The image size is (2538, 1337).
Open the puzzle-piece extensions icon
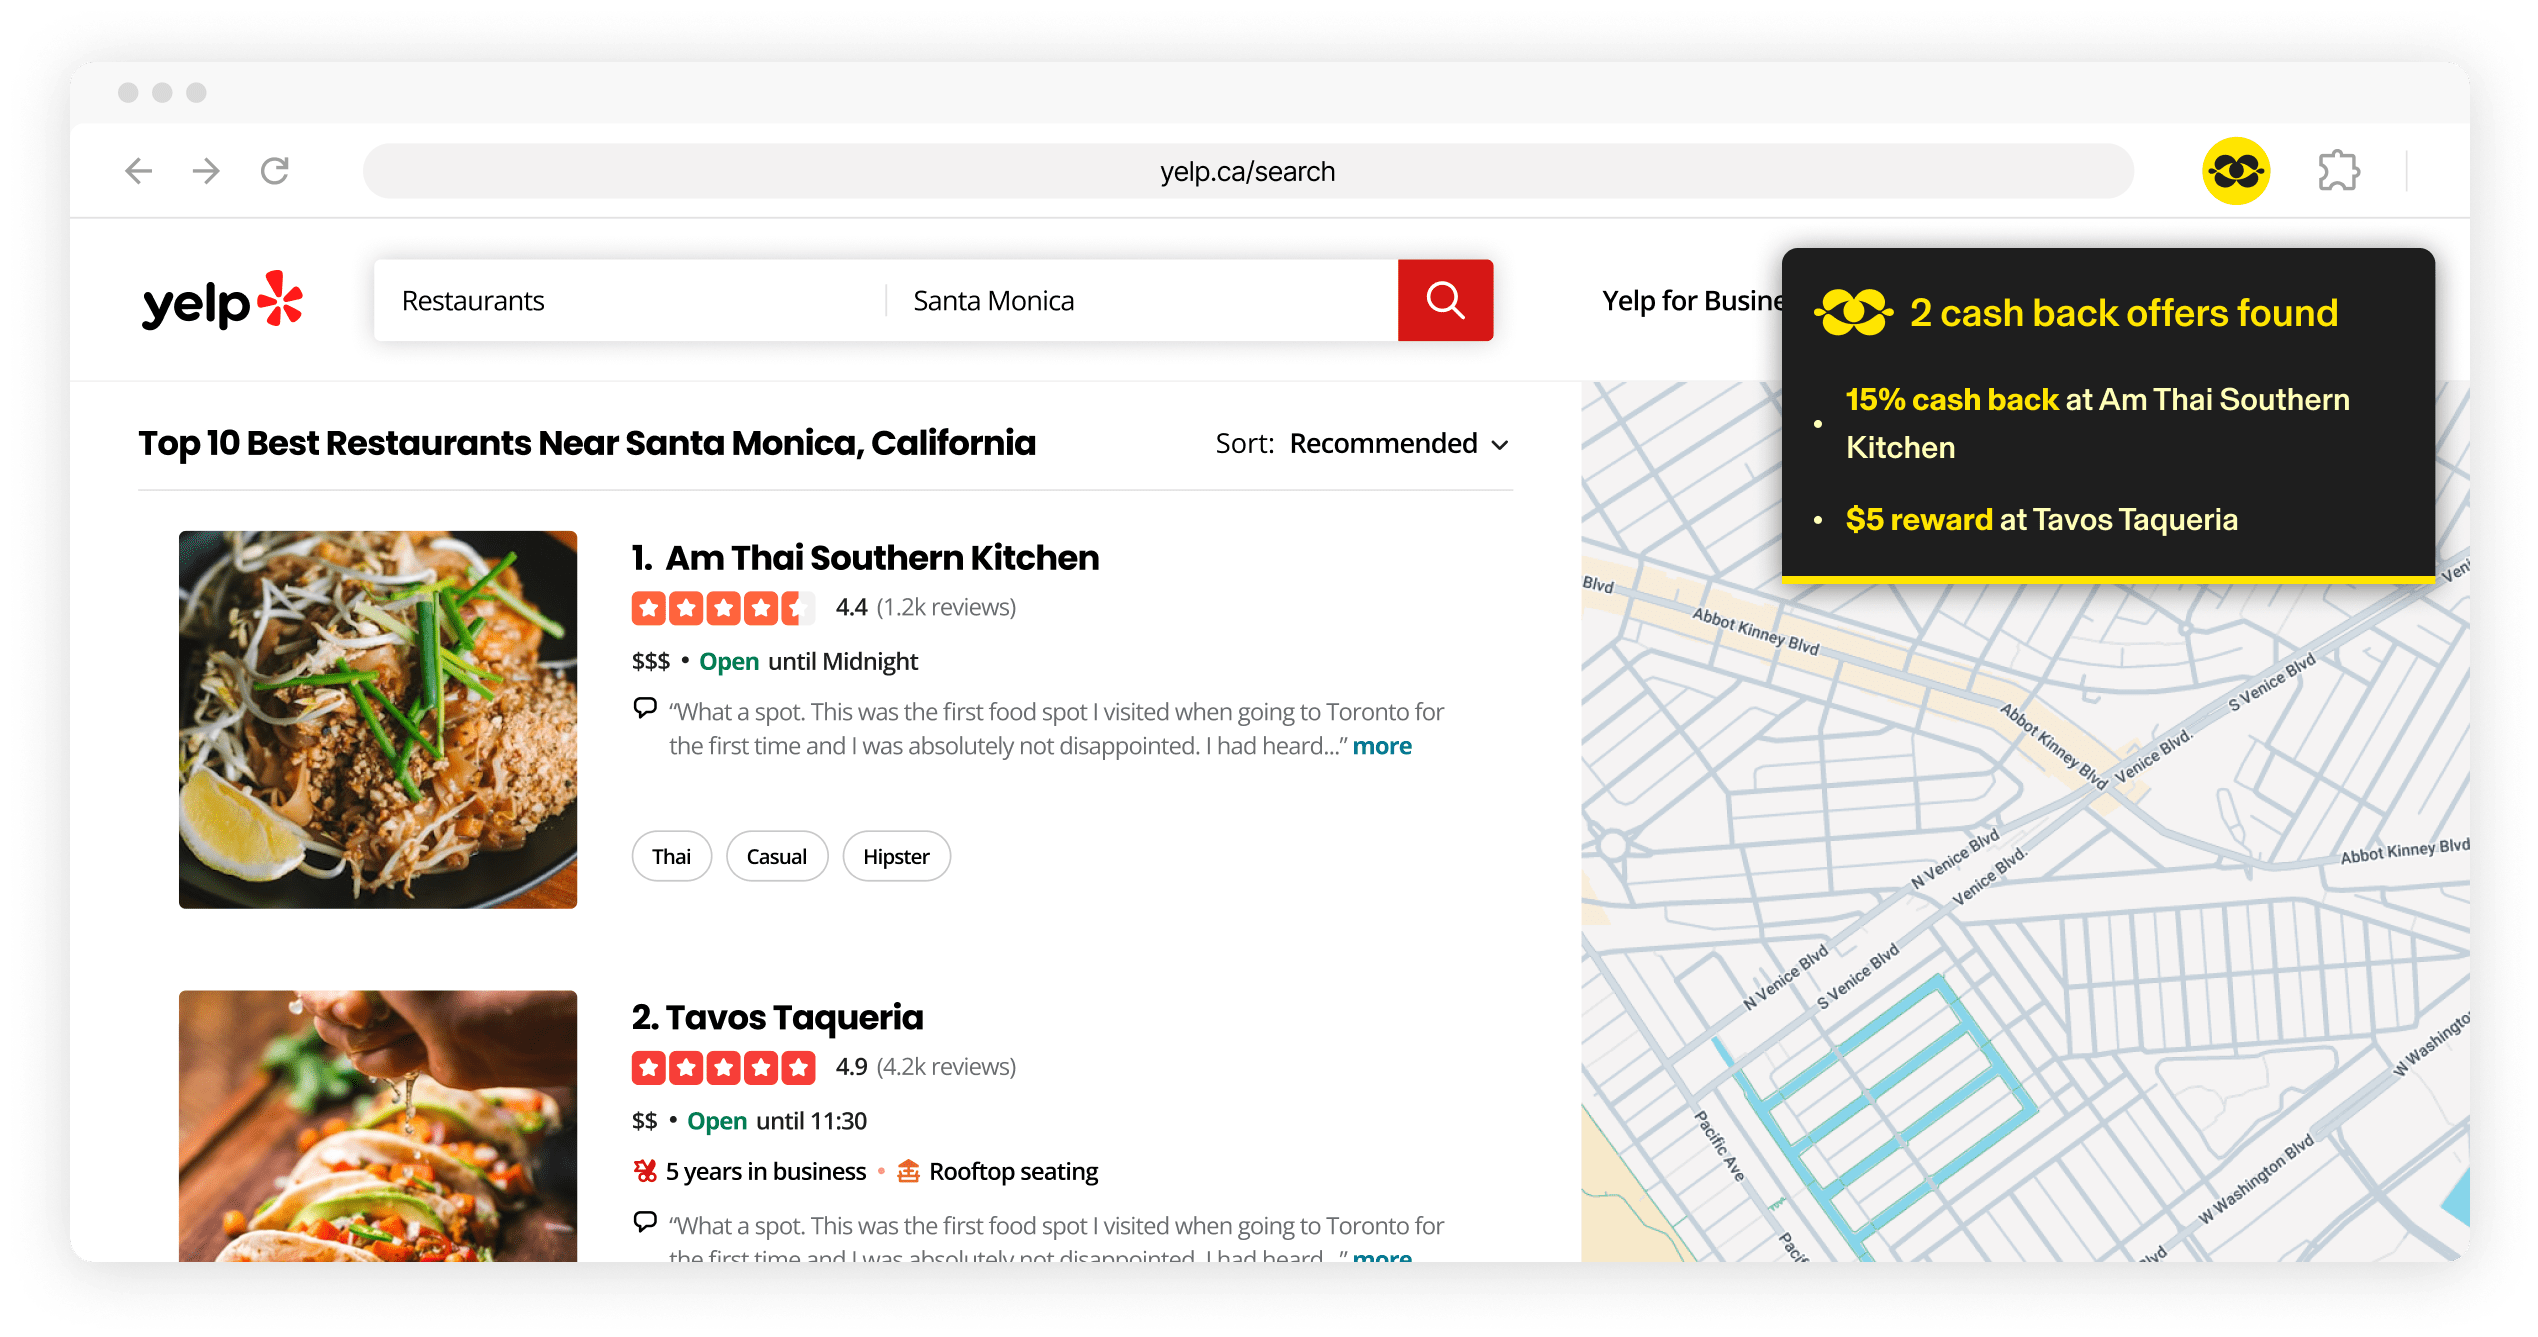pos(2339,171)
